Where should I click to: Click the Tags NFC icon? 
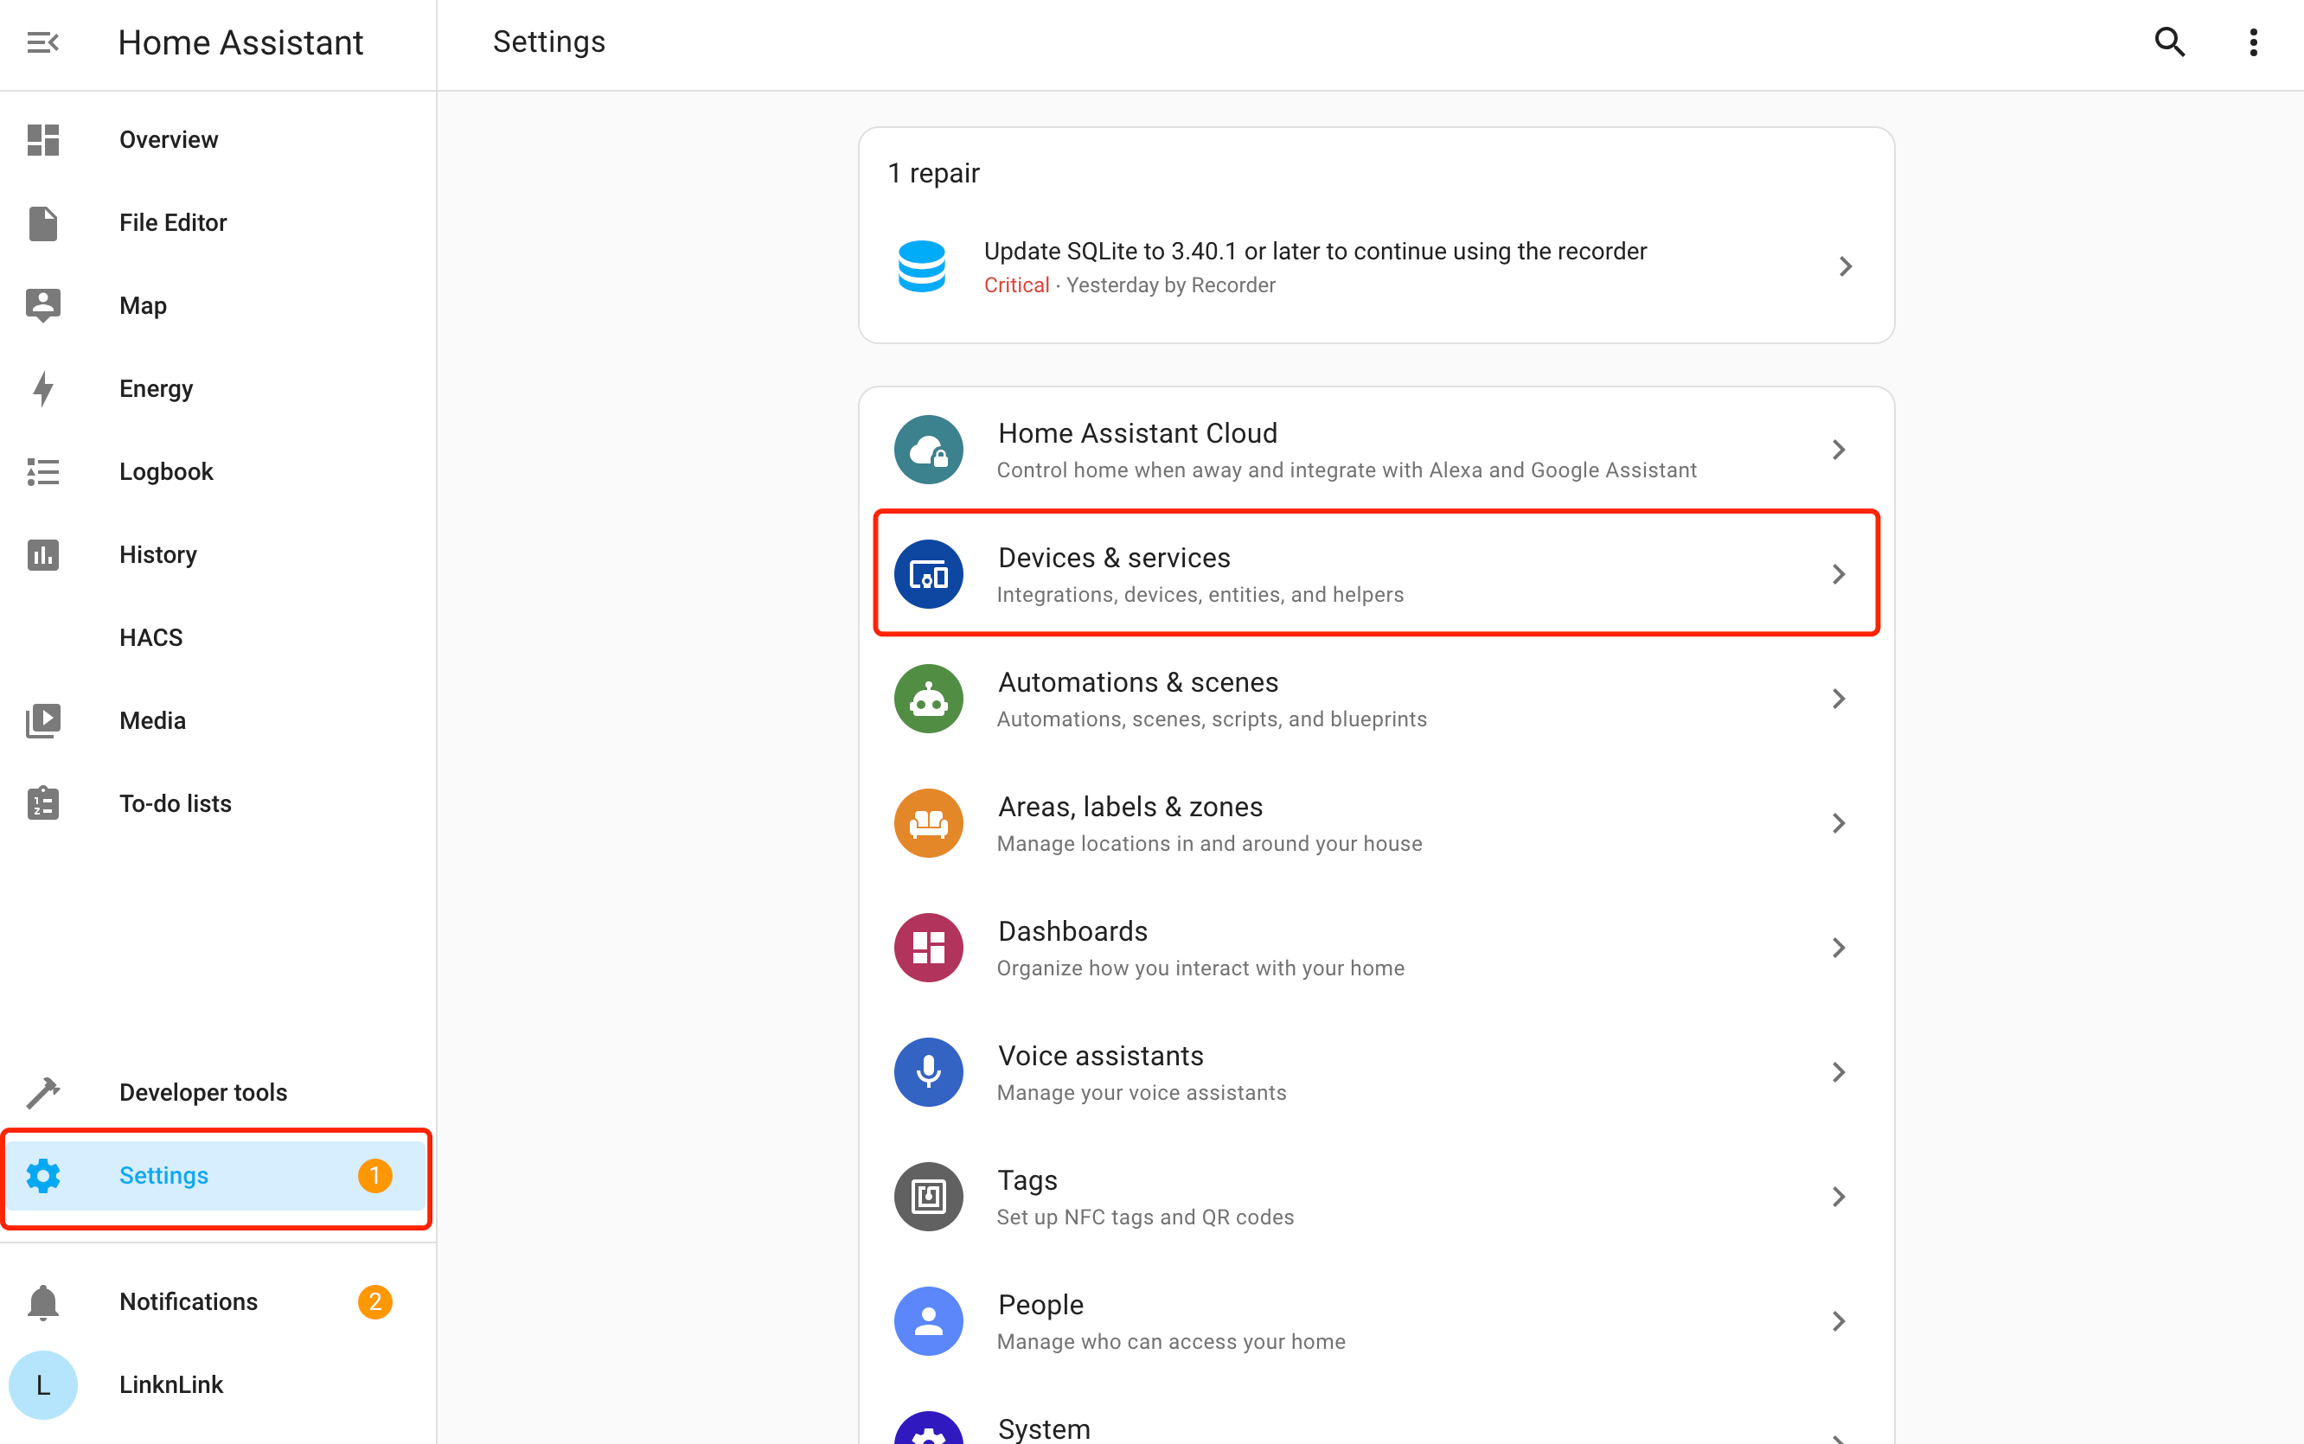tap(928, 1196)
